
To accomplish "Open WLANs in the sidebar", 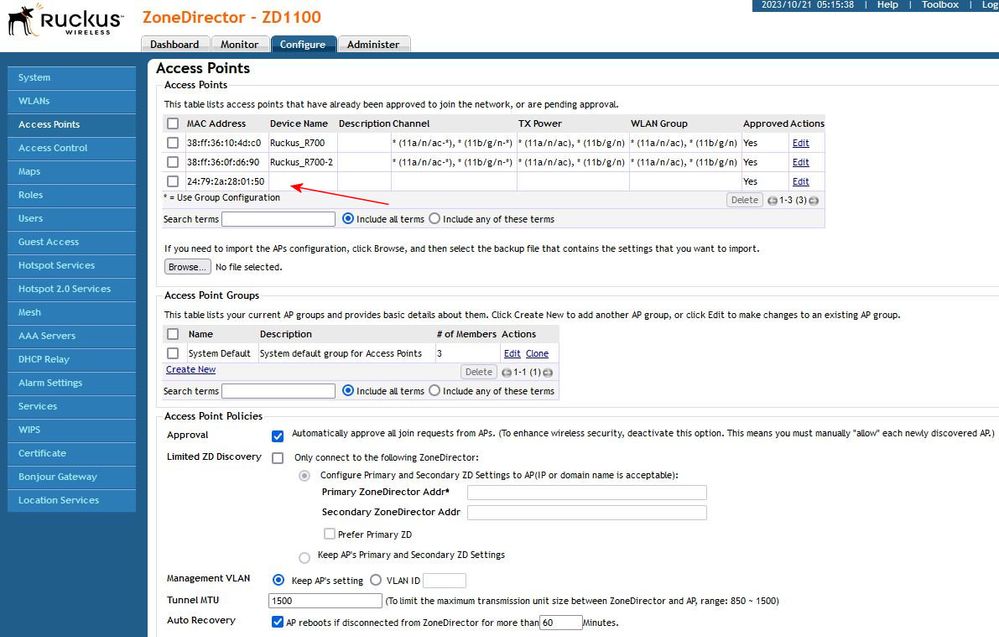I will 34,101.
